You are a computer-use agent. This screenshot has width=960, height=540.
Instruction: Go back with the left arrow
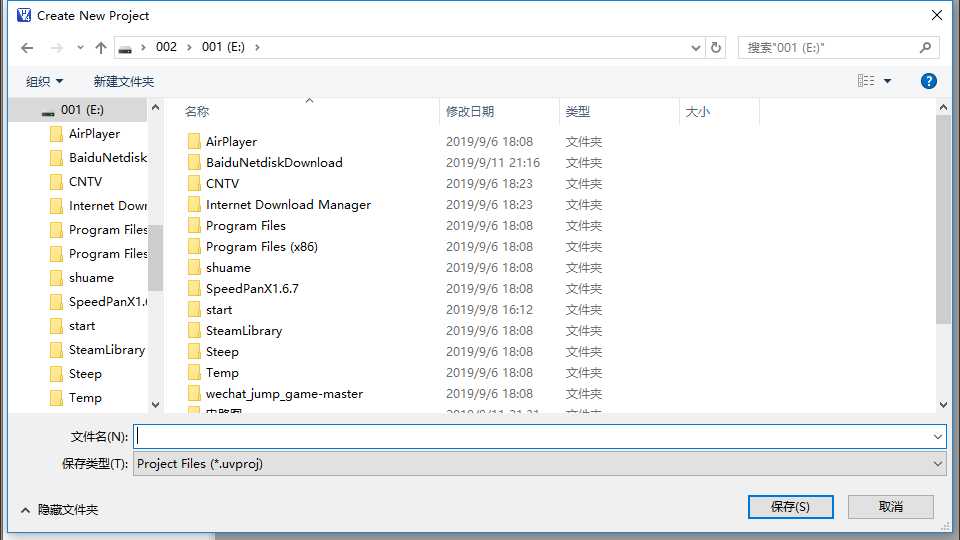tap(27, 48)
